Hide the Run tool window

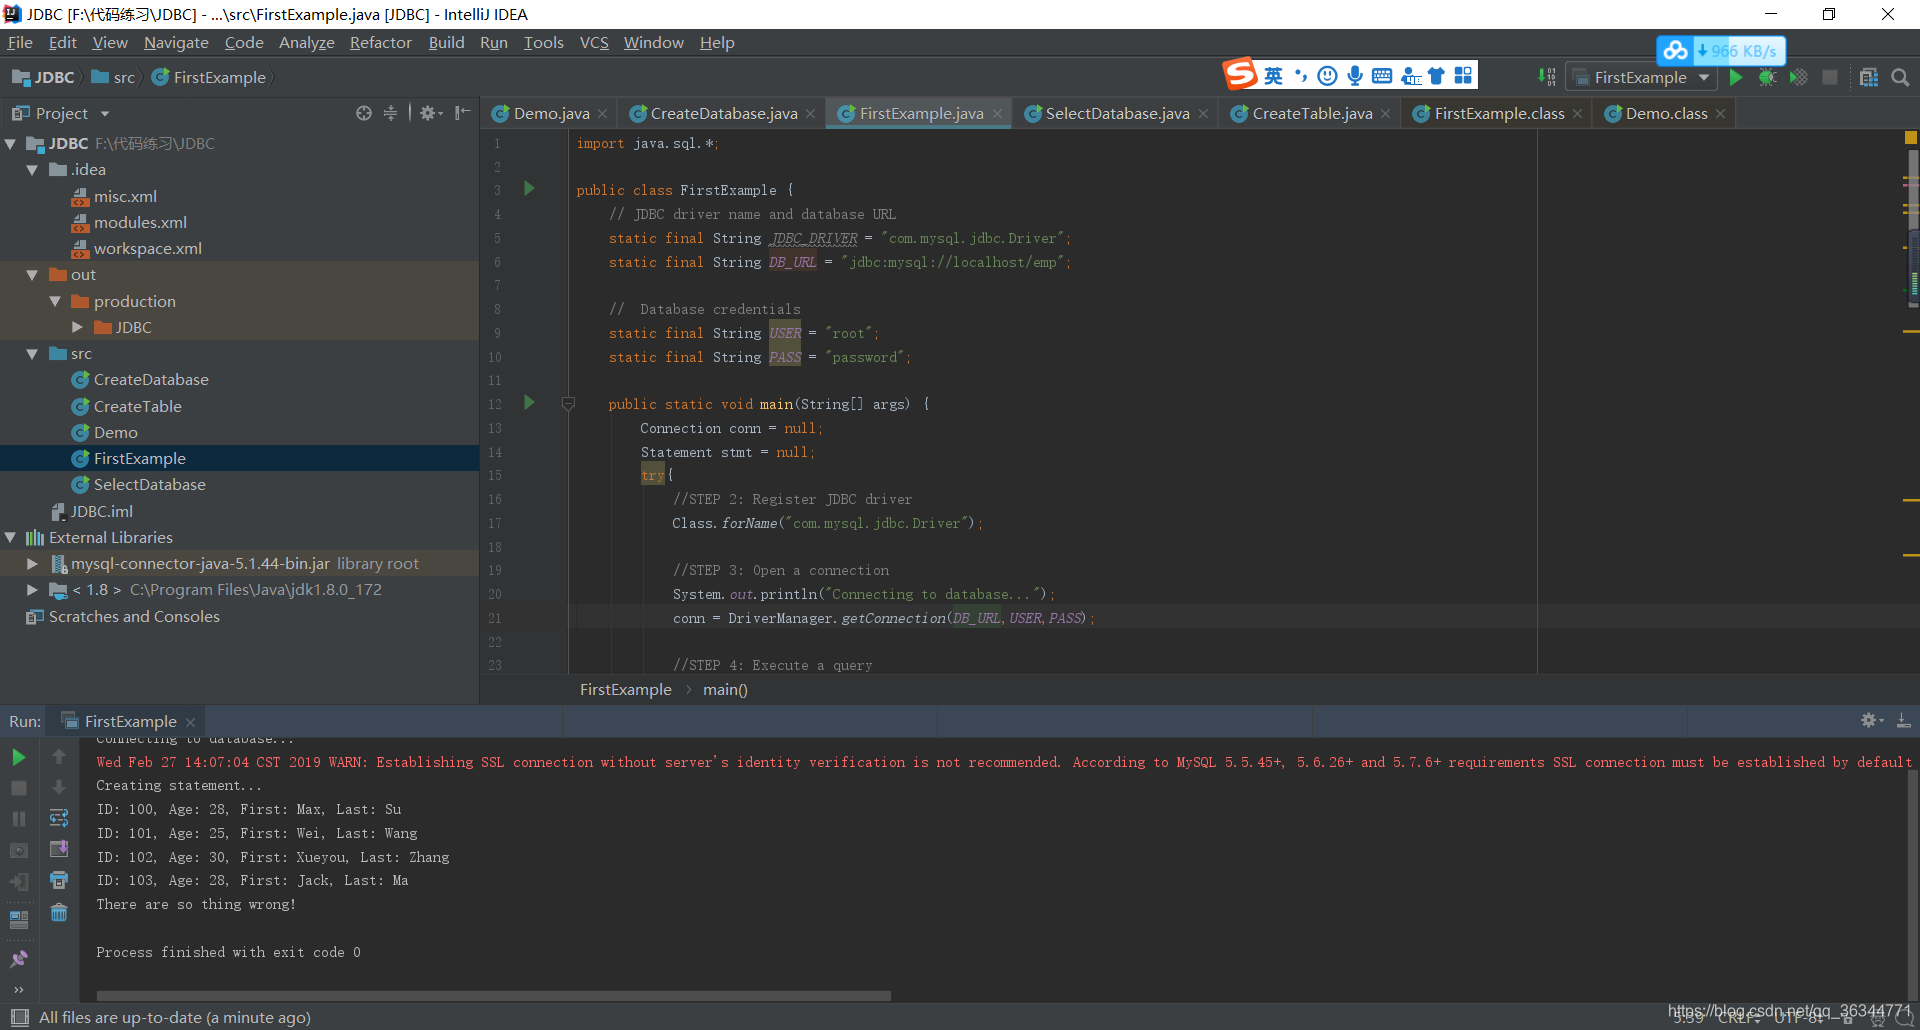point(1904,721)
